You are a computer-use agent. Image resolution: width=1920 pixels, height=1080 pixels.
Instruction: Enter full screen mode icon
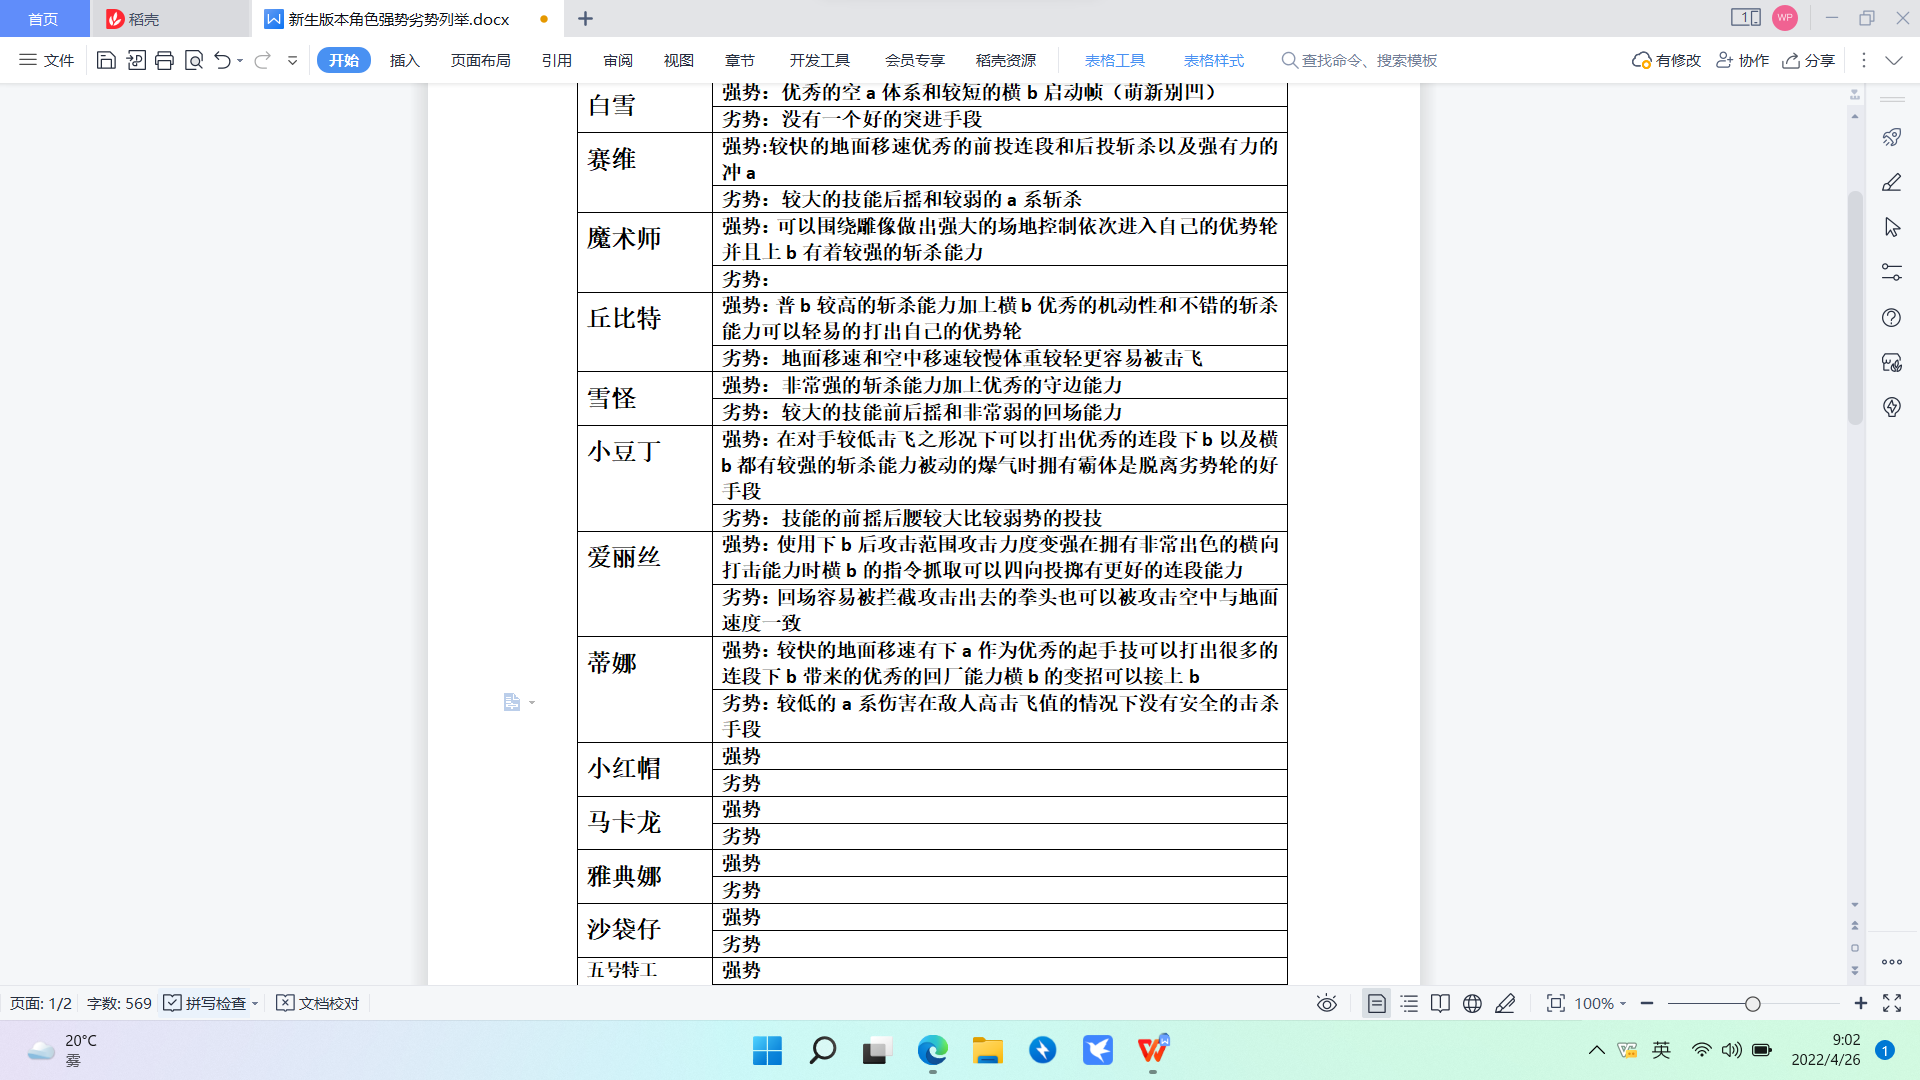point(1892,1003)
